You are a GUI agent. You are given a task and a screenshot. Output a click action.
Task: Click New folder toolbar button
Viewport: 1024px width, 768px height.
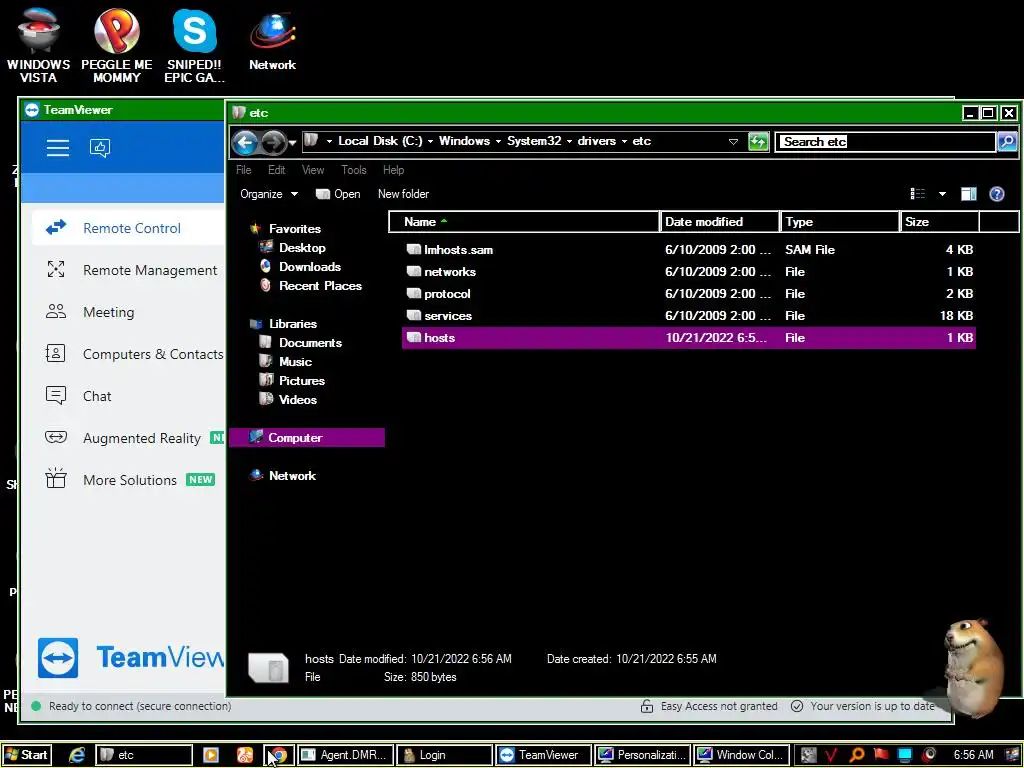point(403,194)
